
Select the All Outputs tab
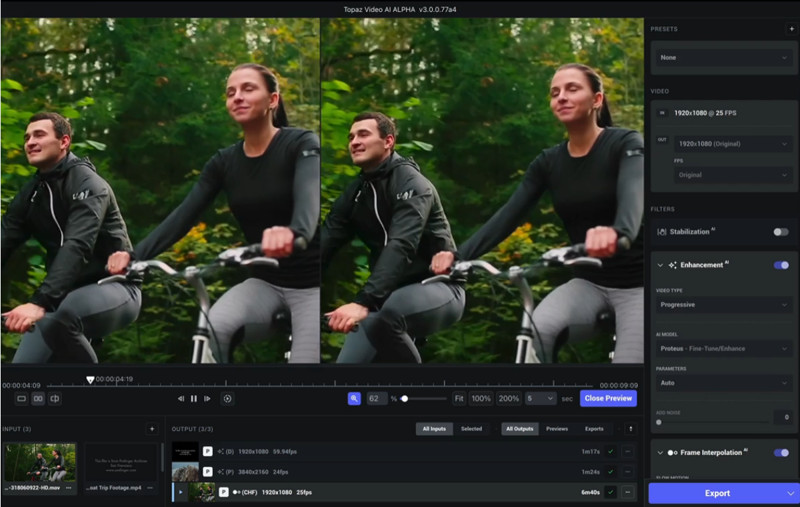point(519,429)
